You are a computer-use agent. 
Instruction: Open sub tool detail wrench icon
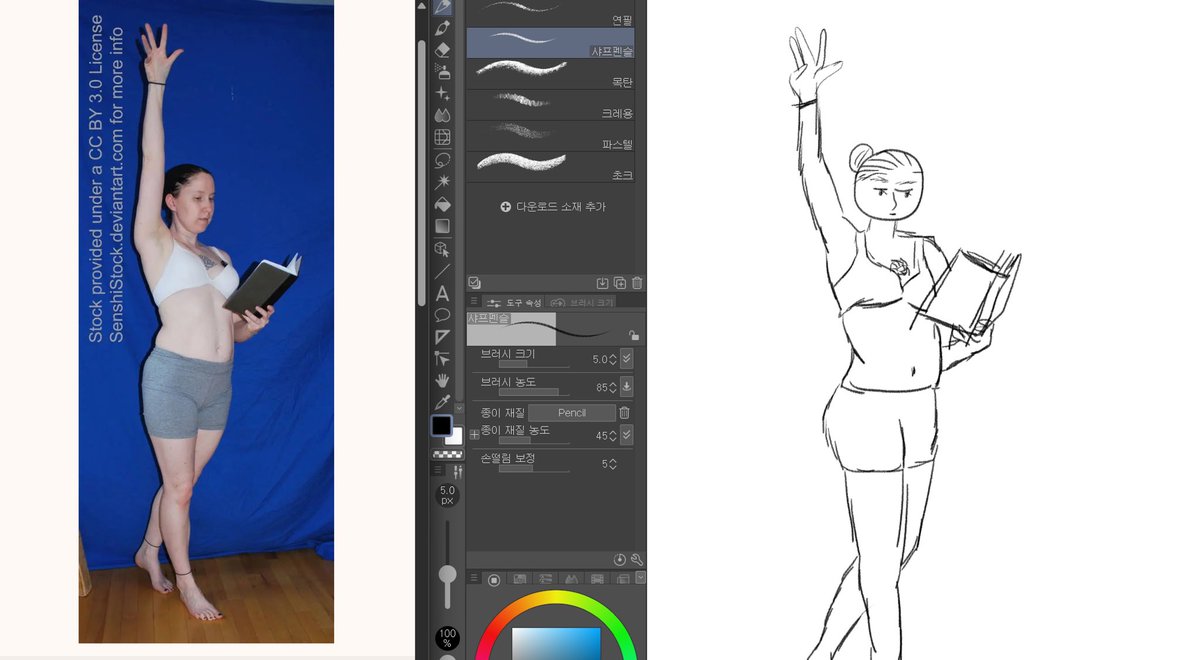tap(637, 560)
